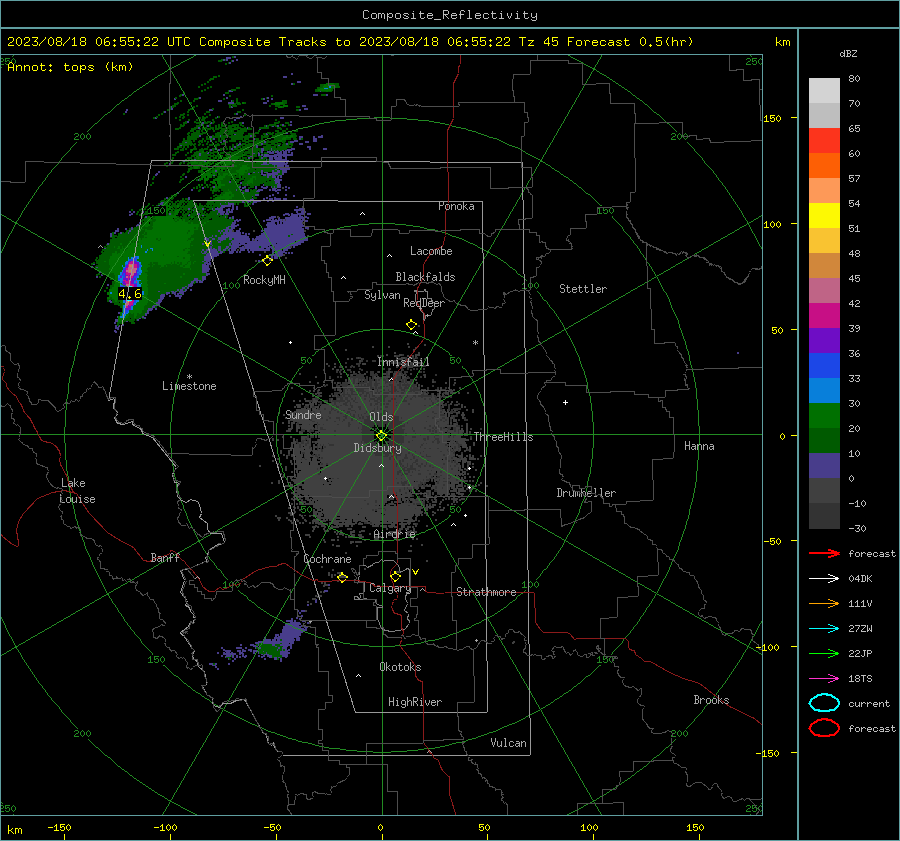This screenshot has height=841, width=900.
Task: Click the 18TS legend label
Action: (x=860, y=679)
